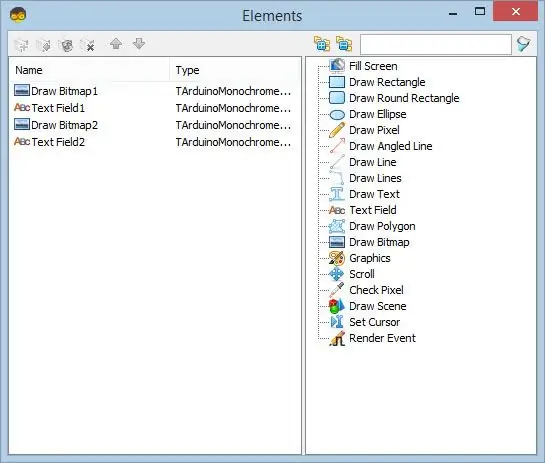Choose Draw Round Rectangle from the tree
The width and height of the screenshot is (545, 463).
click(x=404, y=98)
